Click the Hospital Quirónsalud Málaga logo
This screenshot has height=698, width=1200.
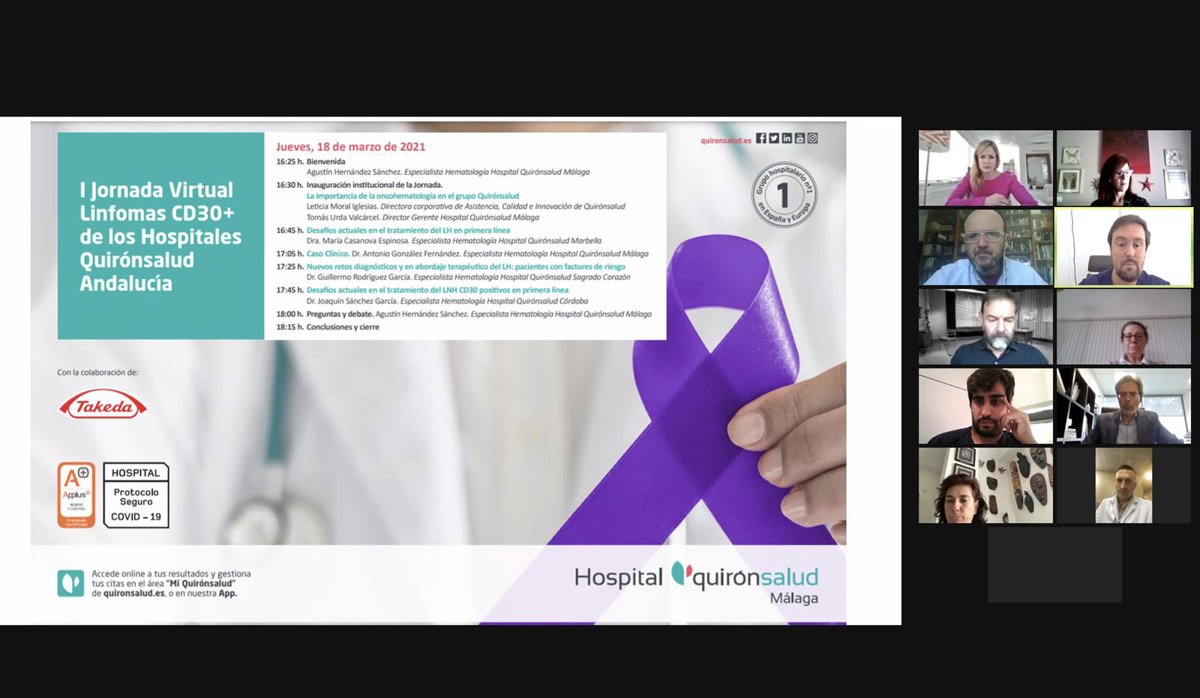point(696,581)
